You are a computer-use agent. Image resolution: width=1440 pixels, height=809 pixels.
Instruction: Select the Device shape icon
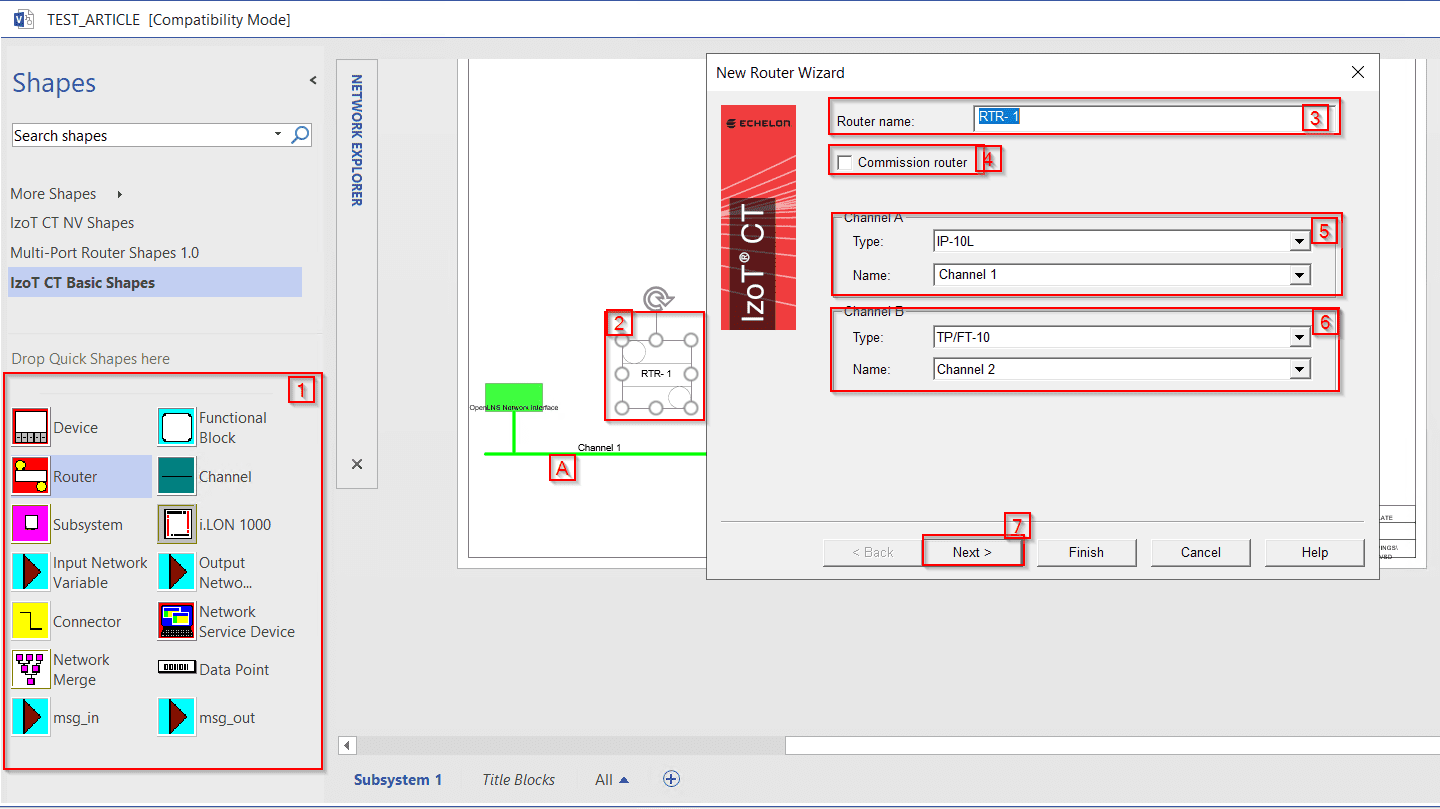(30, 427)
